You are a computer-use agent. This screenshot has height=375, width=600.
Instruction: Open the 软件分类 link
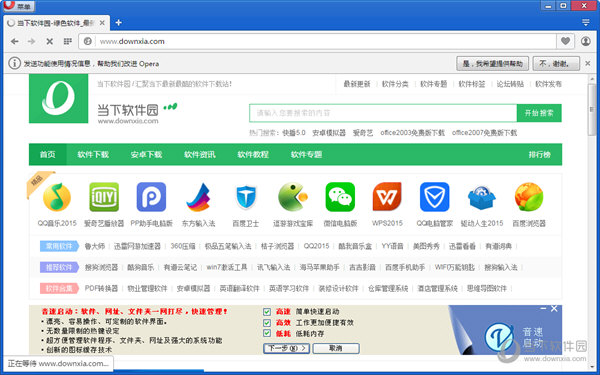[x=395, y=84]
